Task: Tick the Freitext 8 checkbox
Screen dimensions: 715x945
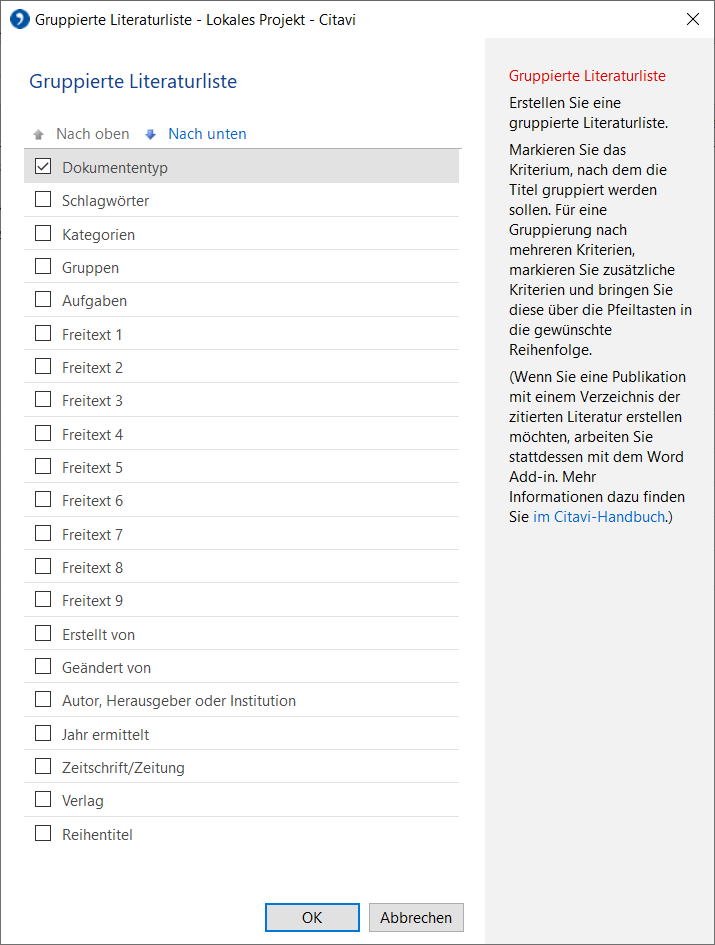Action: [43, 567]
